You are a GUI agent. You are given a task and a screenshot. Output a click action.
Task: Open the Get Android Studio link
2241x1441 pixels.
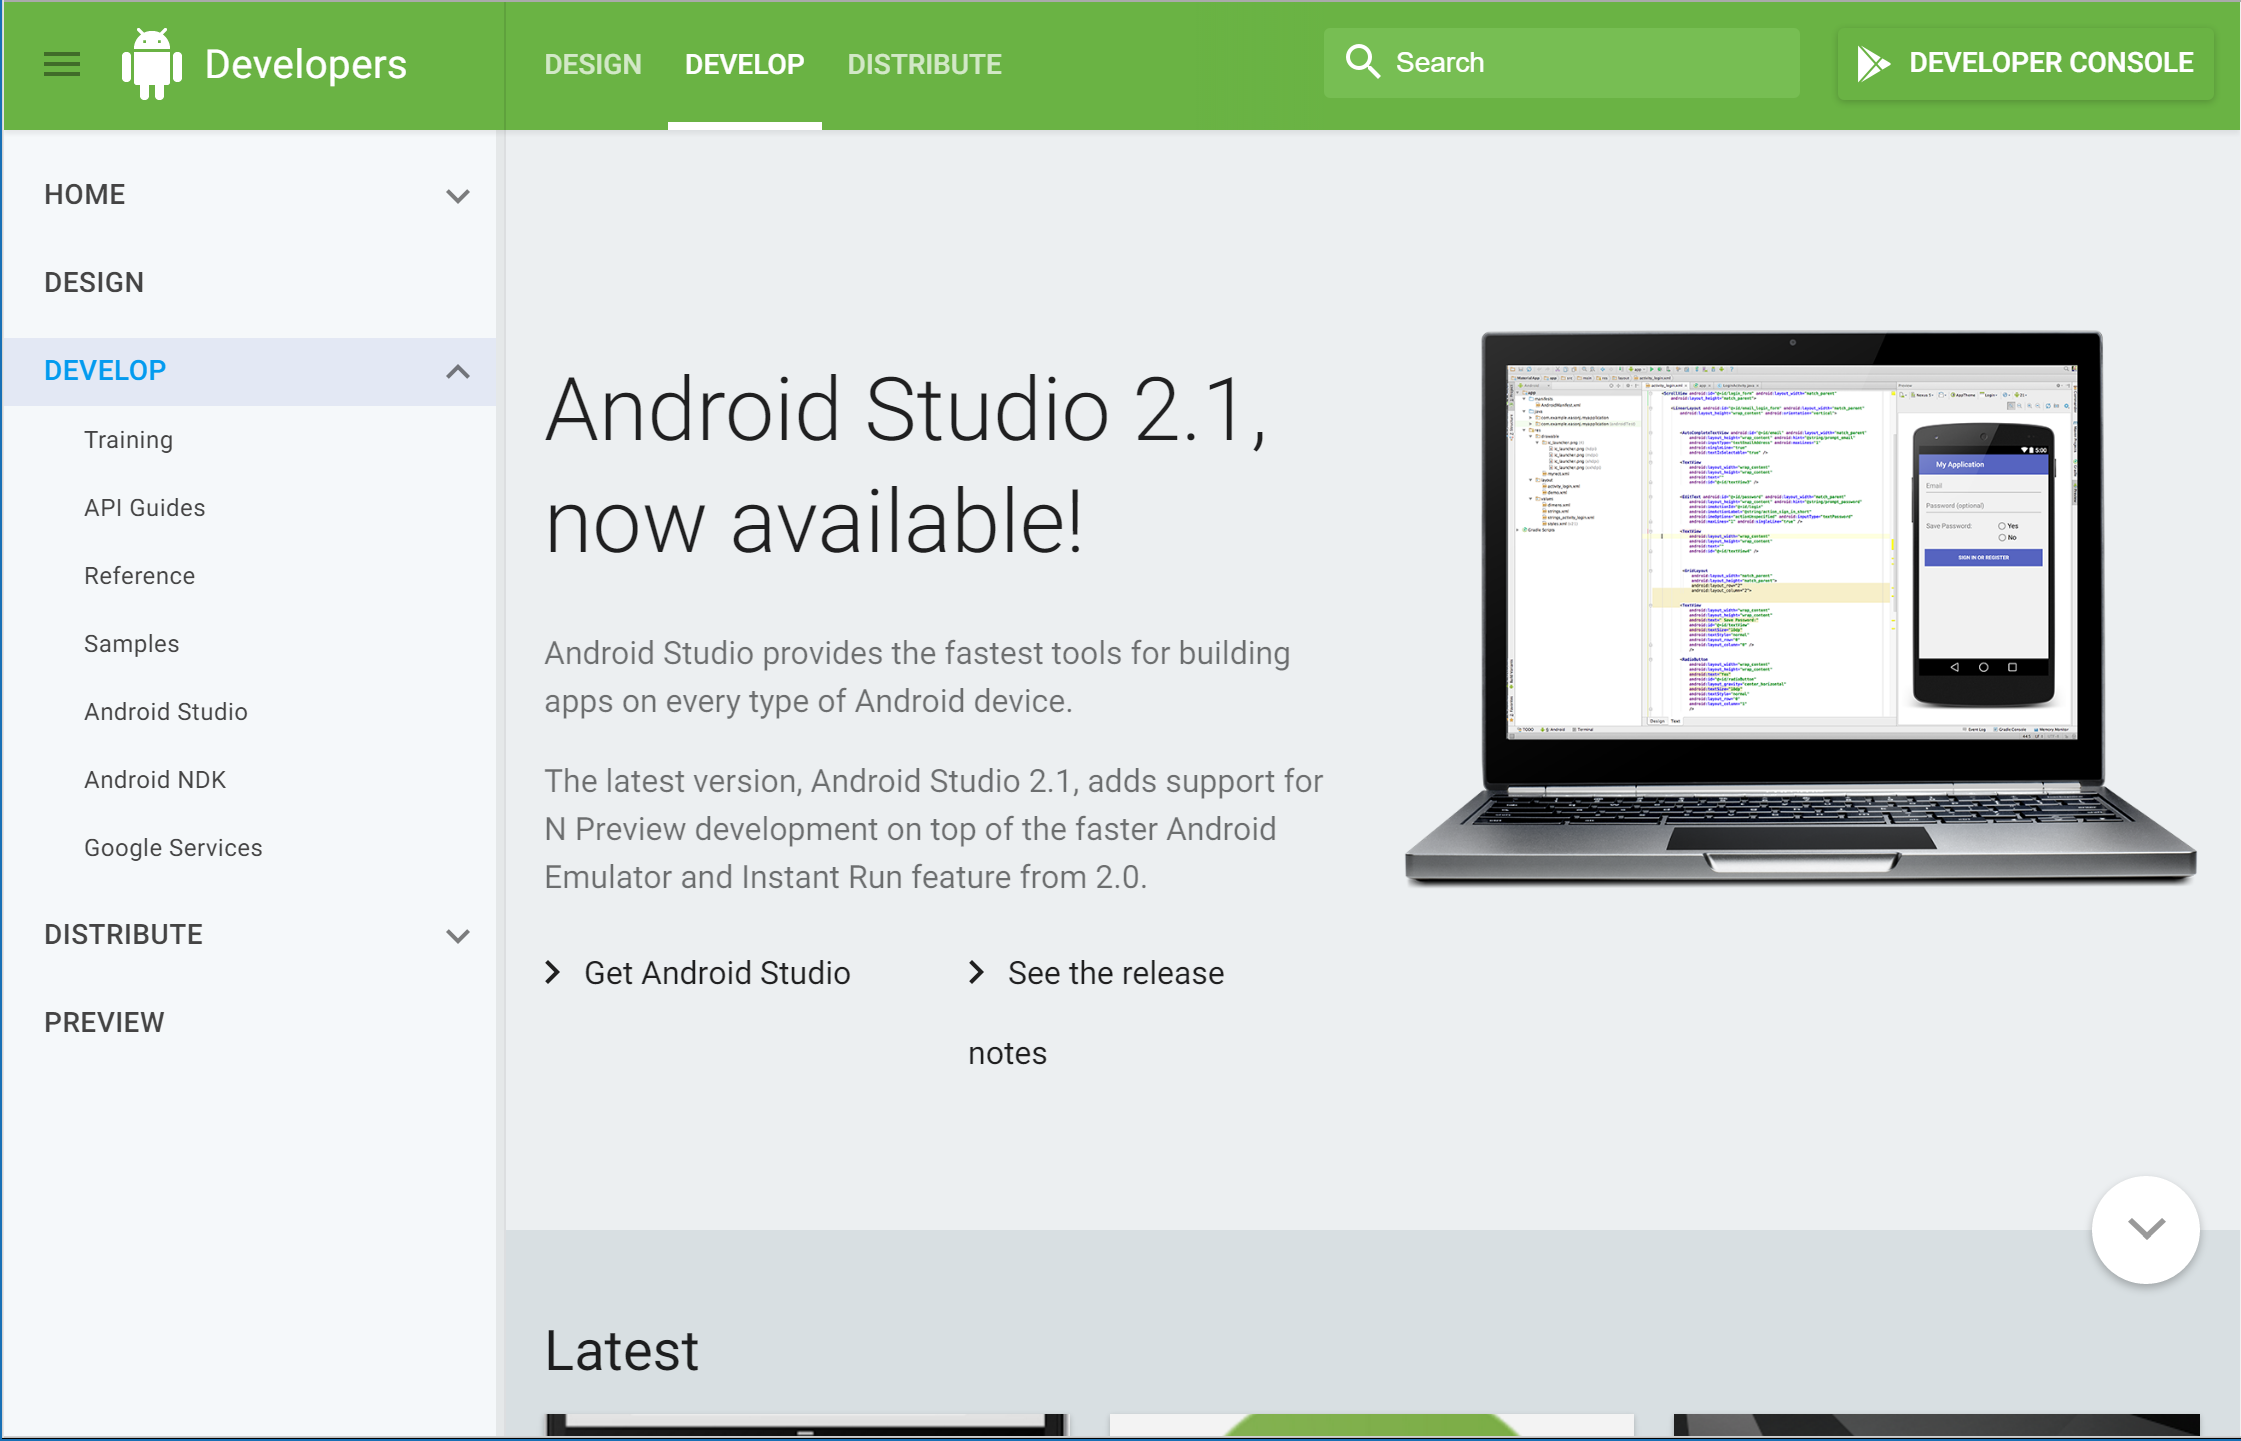[717, 973]
